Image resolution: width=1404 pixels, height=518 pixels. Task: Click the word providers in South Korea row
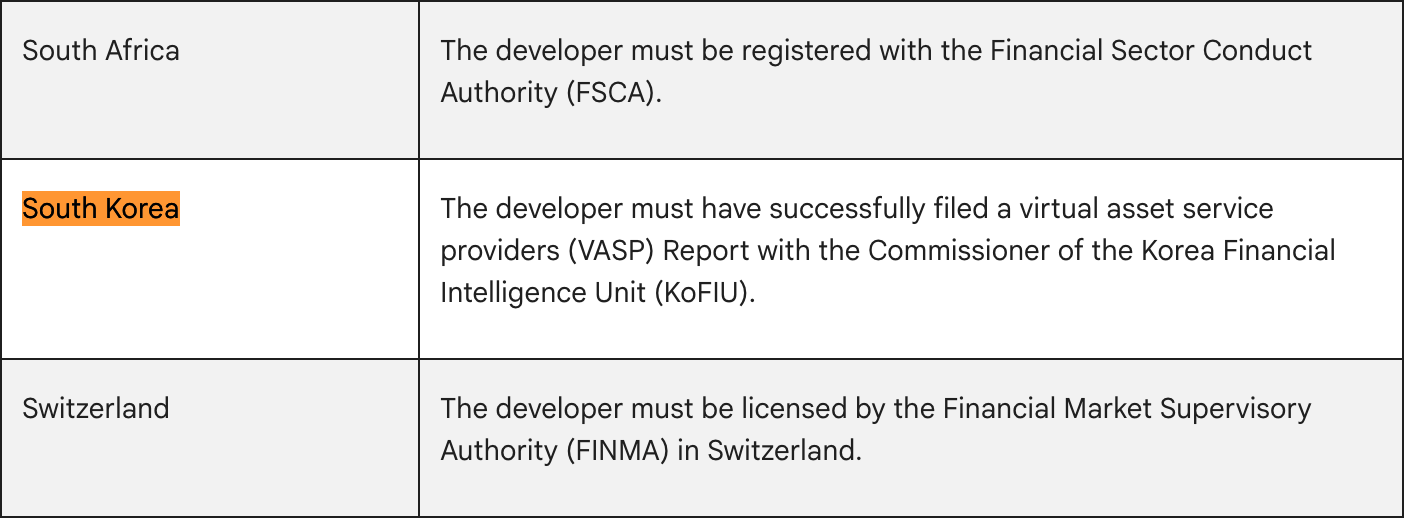[500, 251]
